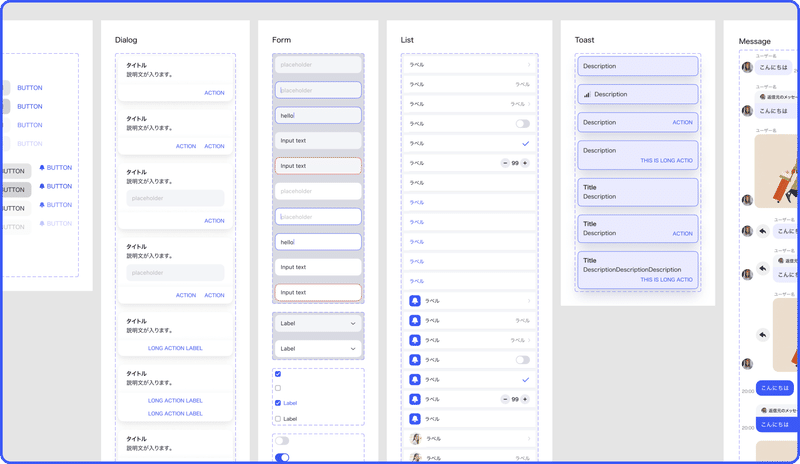Click the single LONG ACTION LABEL dialog link
The image size is (800, 464).
click(x=175, y=348)
